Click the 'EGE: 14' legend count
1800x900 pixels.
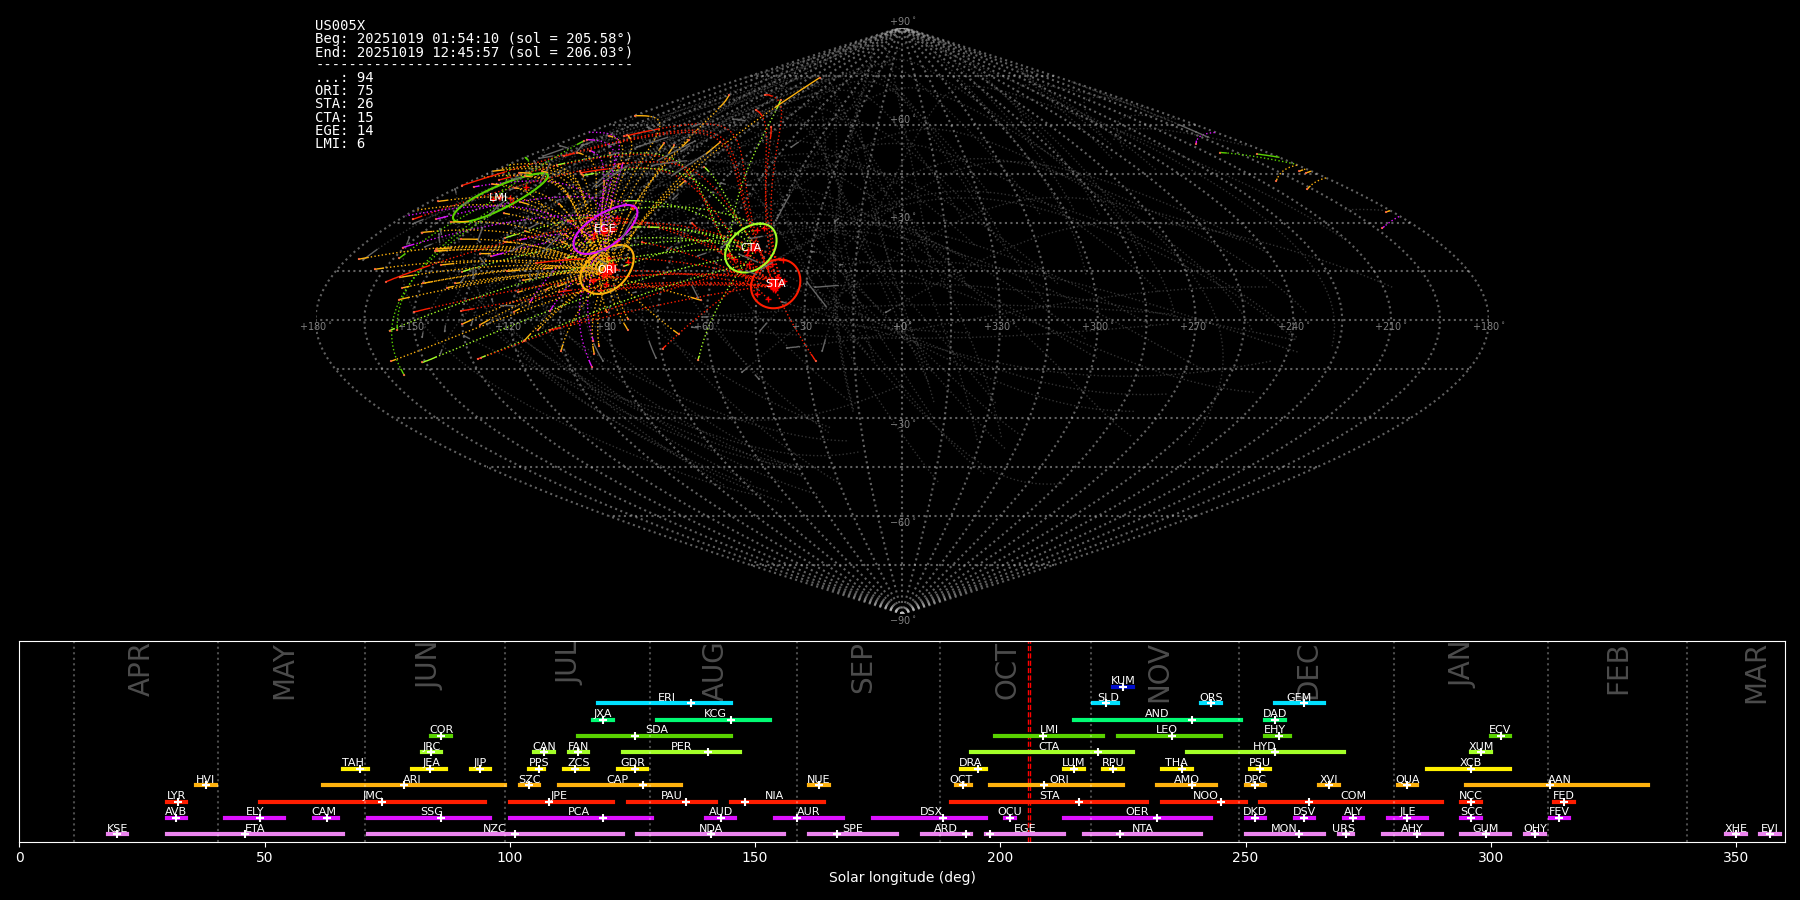tap(344, 131)
